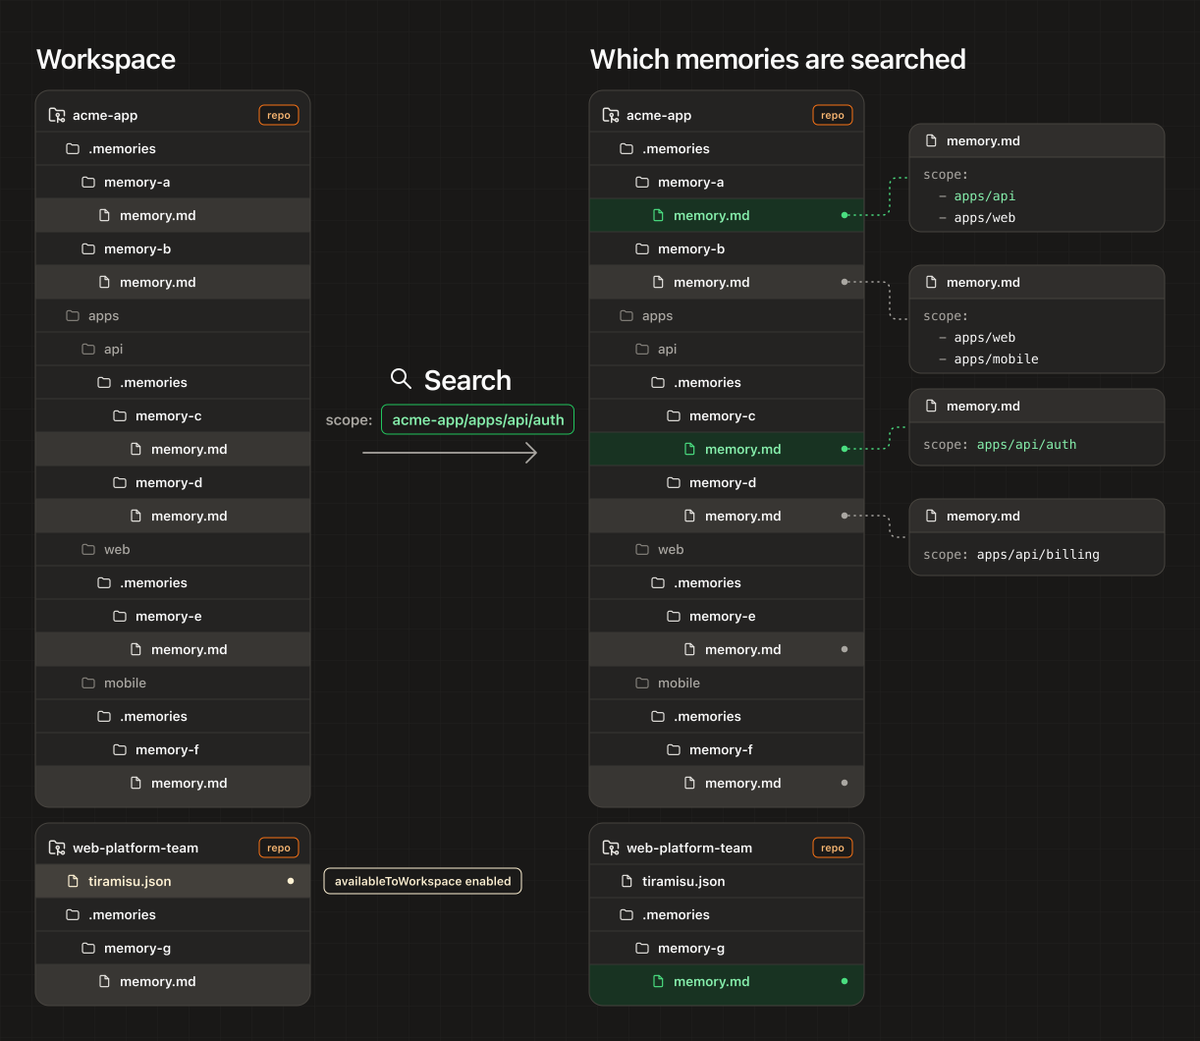Screen dimensions: 1200x1041
Task: Click tiramisu.json file icon in searched panel
Action: coord(626,881)
